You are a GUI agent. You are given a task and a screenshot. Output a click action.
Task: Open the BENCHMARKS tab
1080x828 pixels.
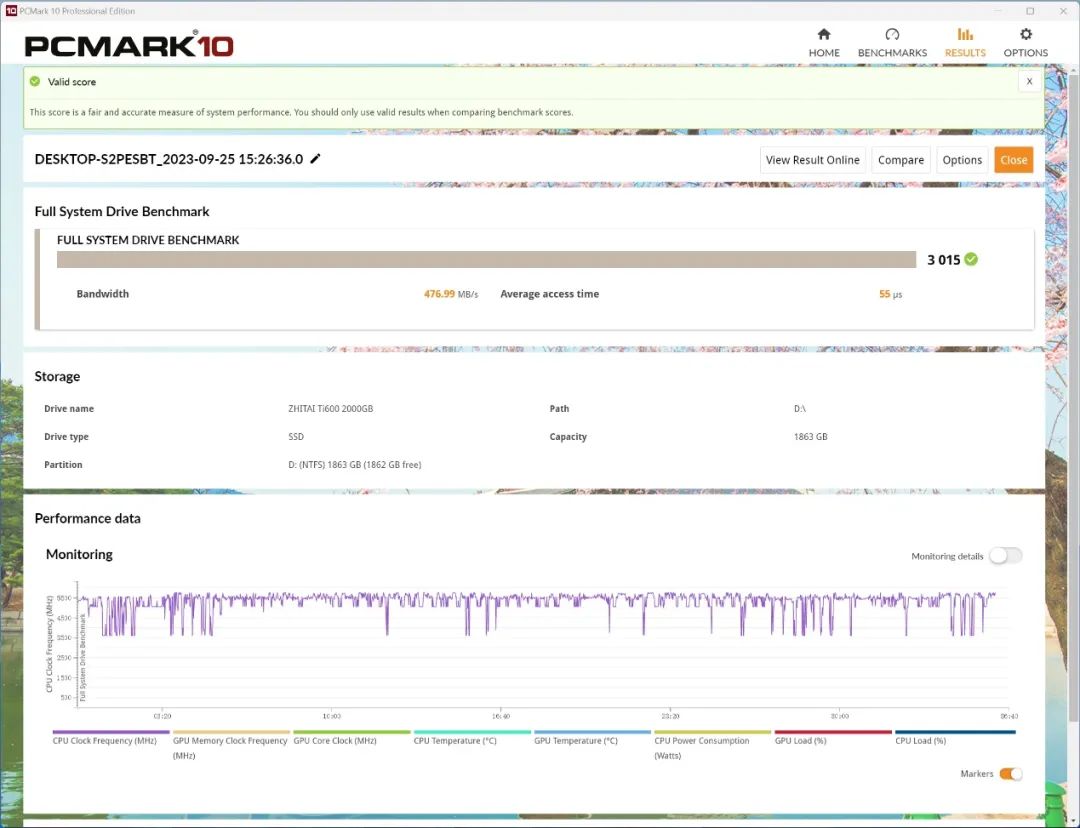(x=892, y=42)
